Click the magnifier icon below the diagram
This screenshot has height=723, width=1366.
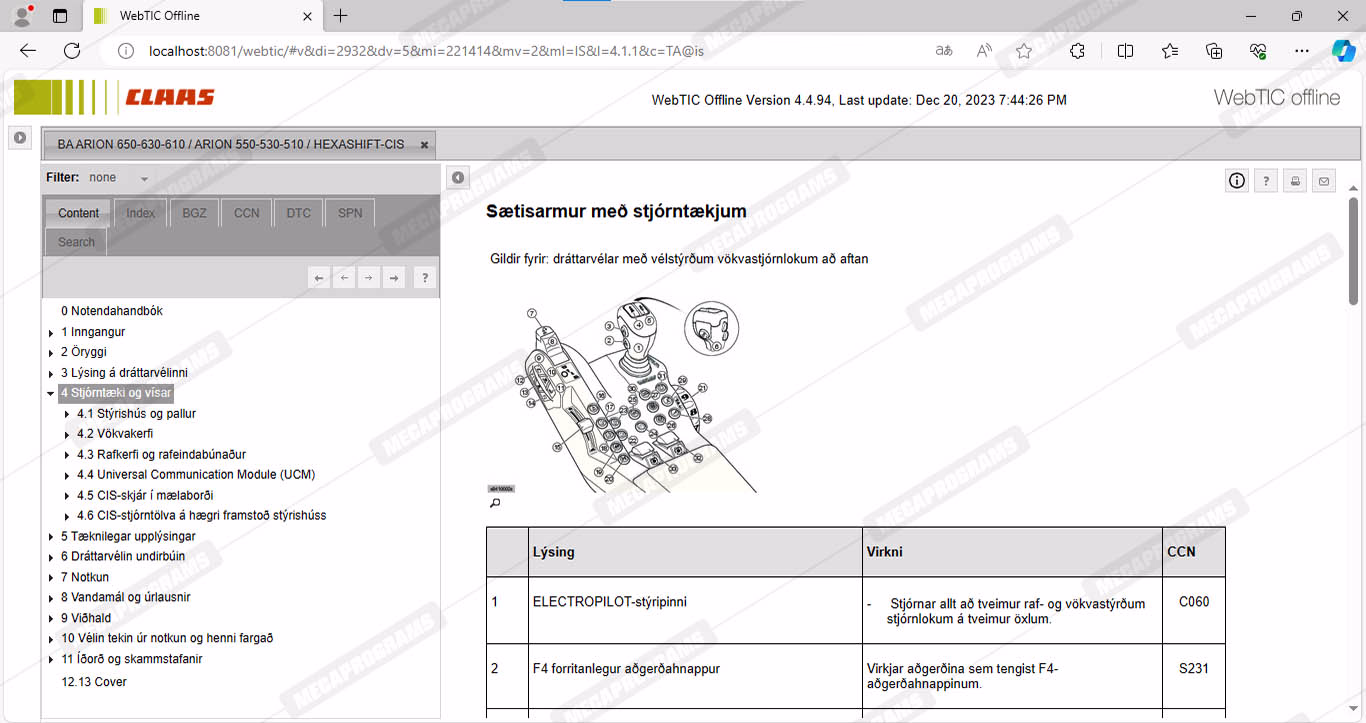click(494, 503)
